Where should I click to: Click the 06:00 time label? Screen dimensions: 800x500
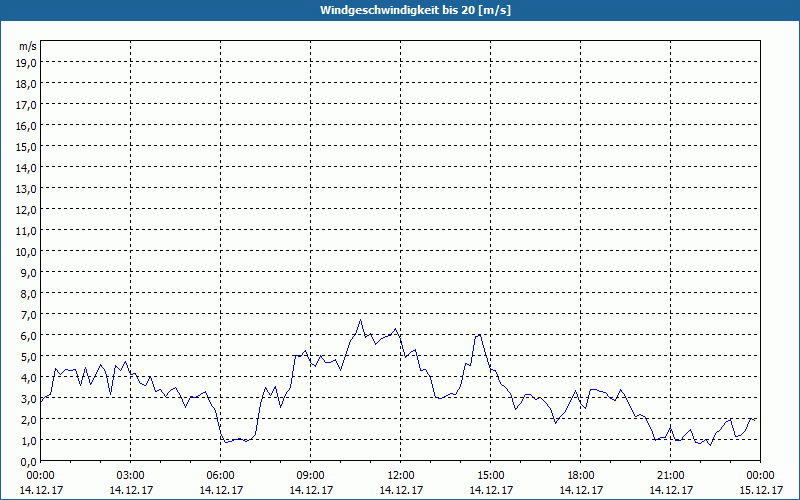221,476
